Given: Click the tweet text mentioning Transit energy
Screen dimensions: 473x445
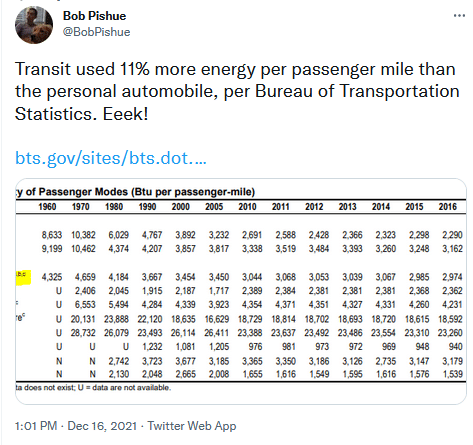Looking at the screenshot, I should (237, 91).
